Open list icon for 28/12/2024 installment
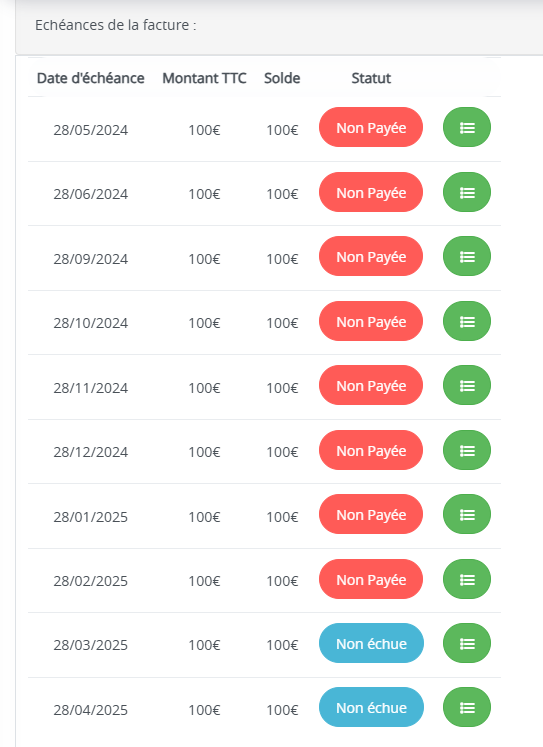This screenshot has width=543, height=747. tap(467, 450)
